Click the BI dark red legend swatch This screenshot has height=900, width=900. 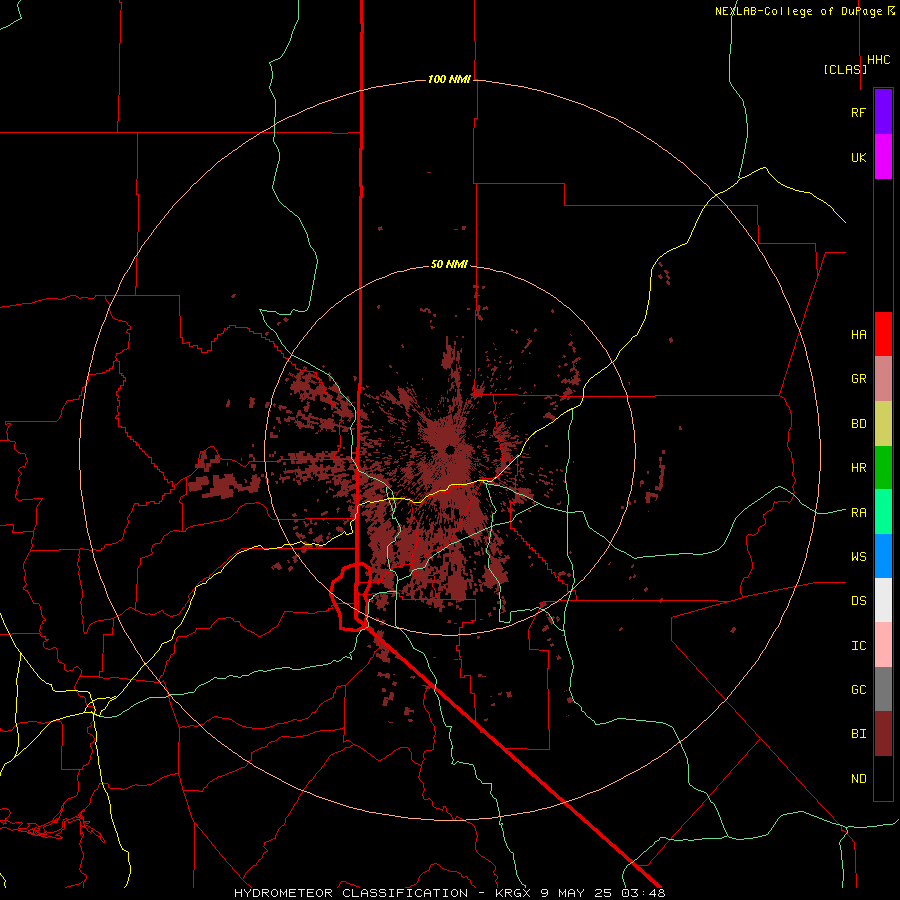pos(883,734)
